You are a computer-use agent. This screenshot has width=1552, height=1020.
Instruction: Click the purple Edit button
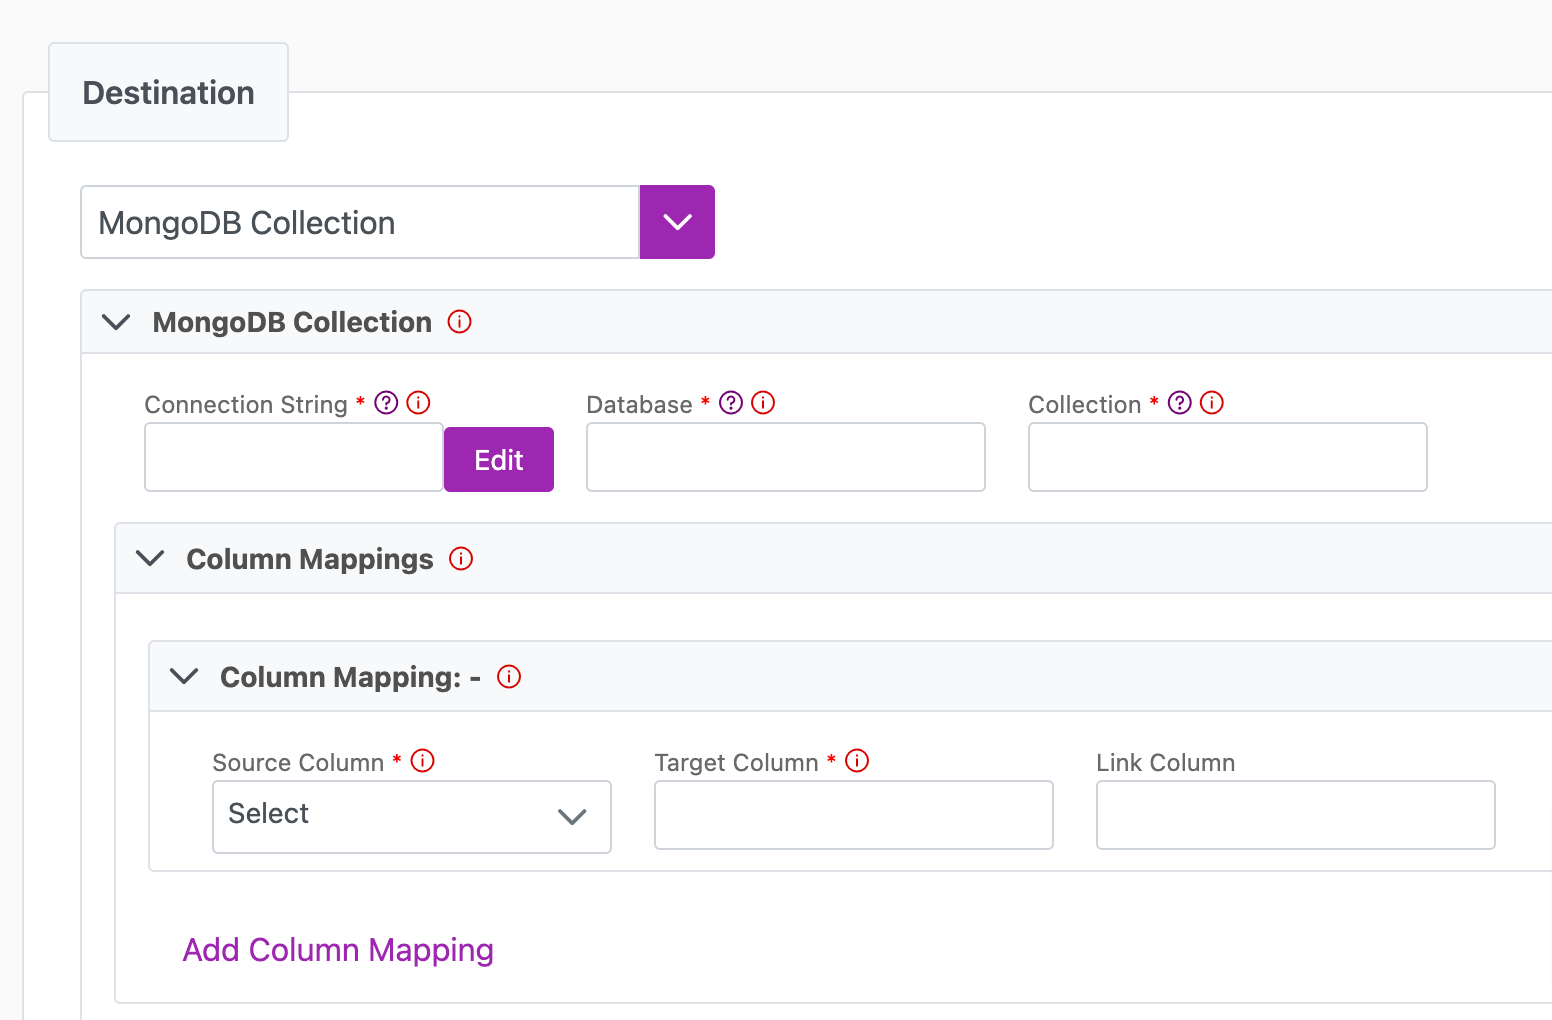pyautogui.click(x=499, y=459)
